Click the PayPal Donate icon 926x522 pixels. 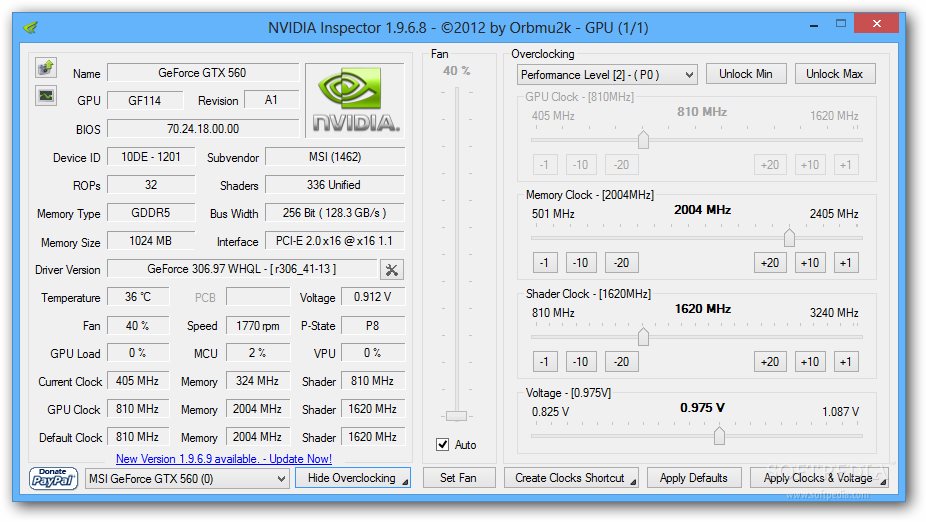click(x=53, y=478)
